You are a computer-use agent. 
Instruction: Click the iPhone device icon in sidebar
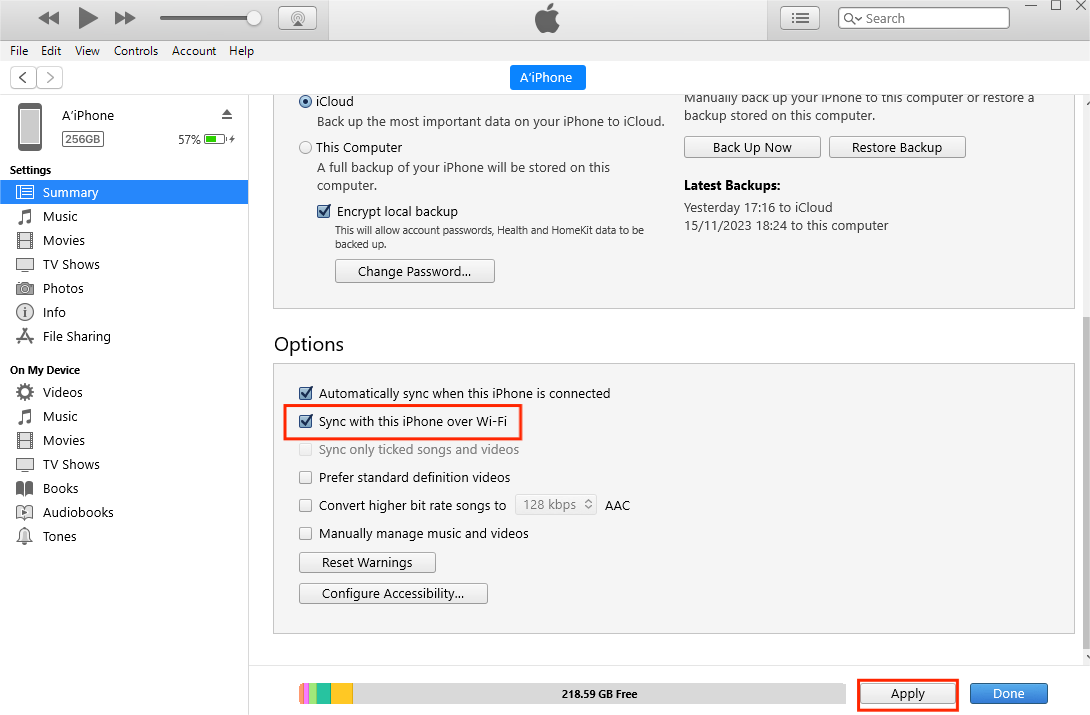pos(30,126)
